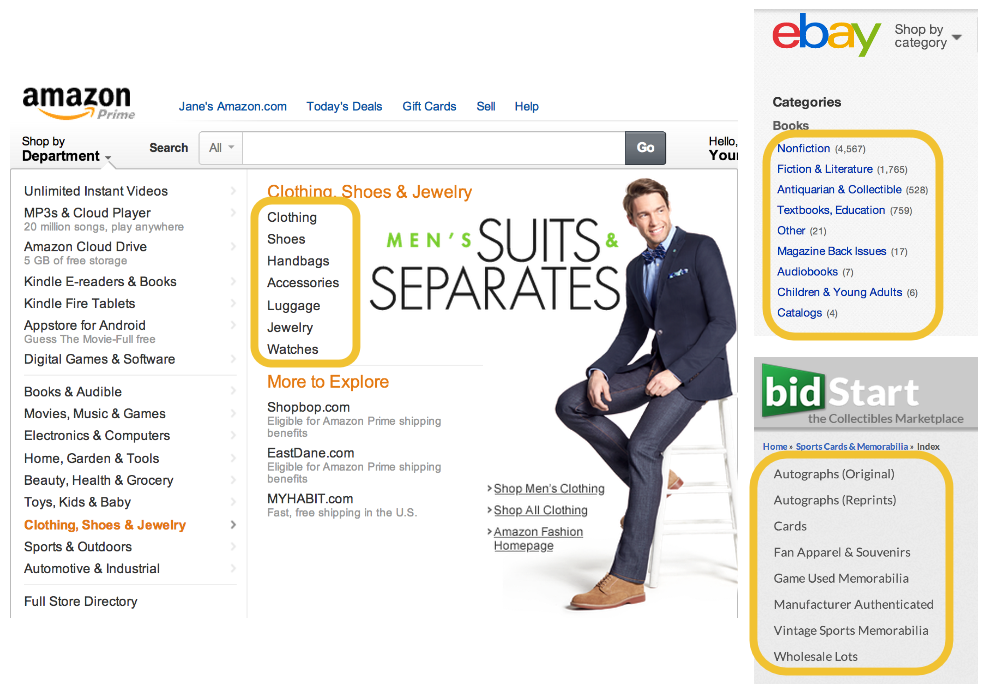The height and width of the screenshot is (697, 990).
Task: Select Handbags in the clothing submenu
Action: click(298, 261)
